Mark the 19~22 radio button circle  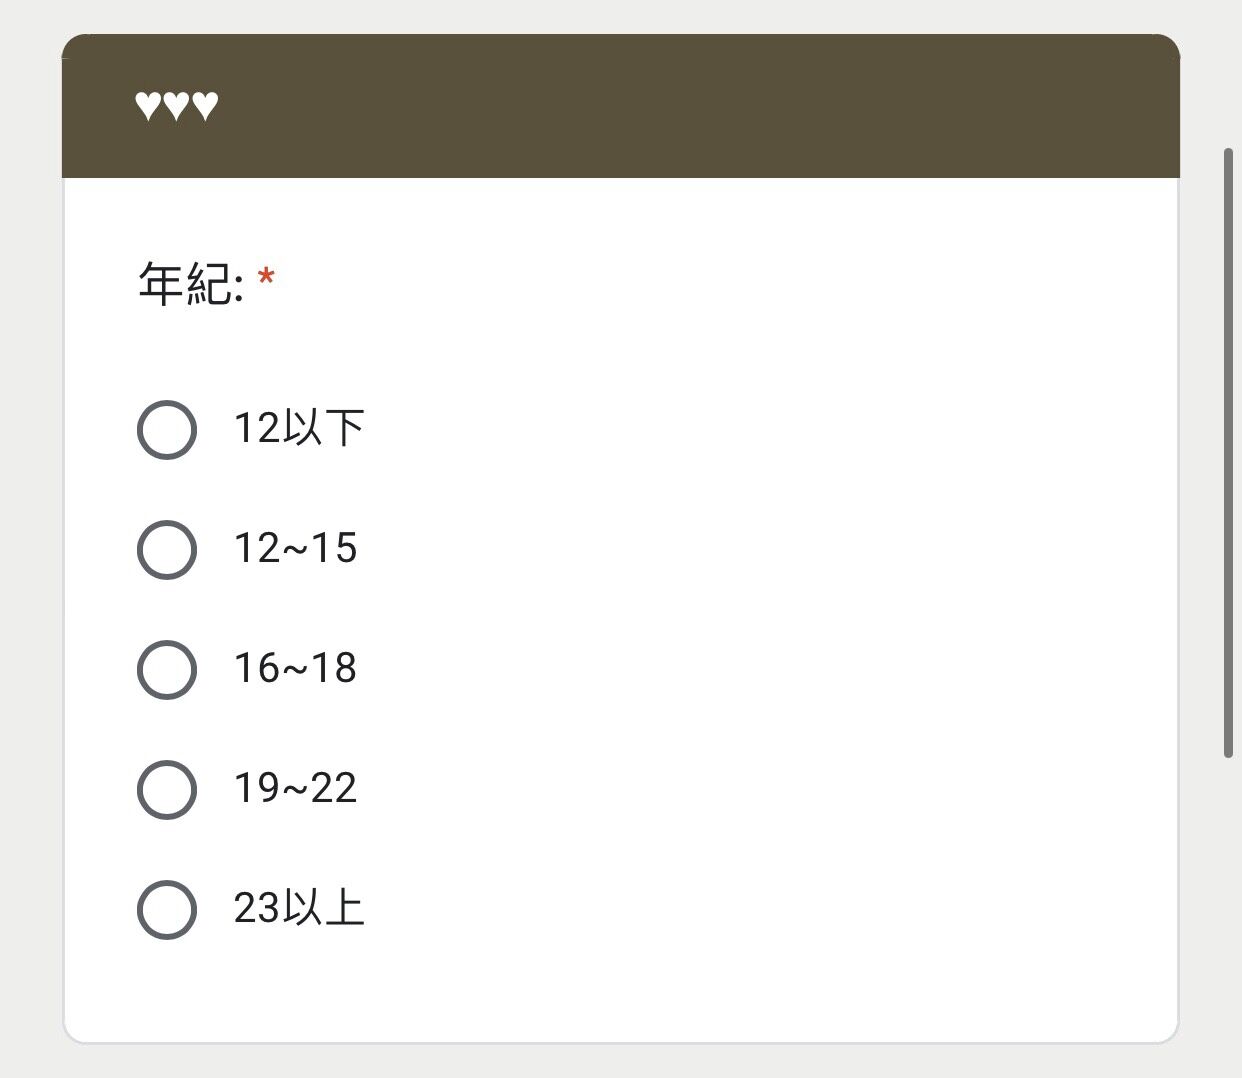tap(166, 790)
